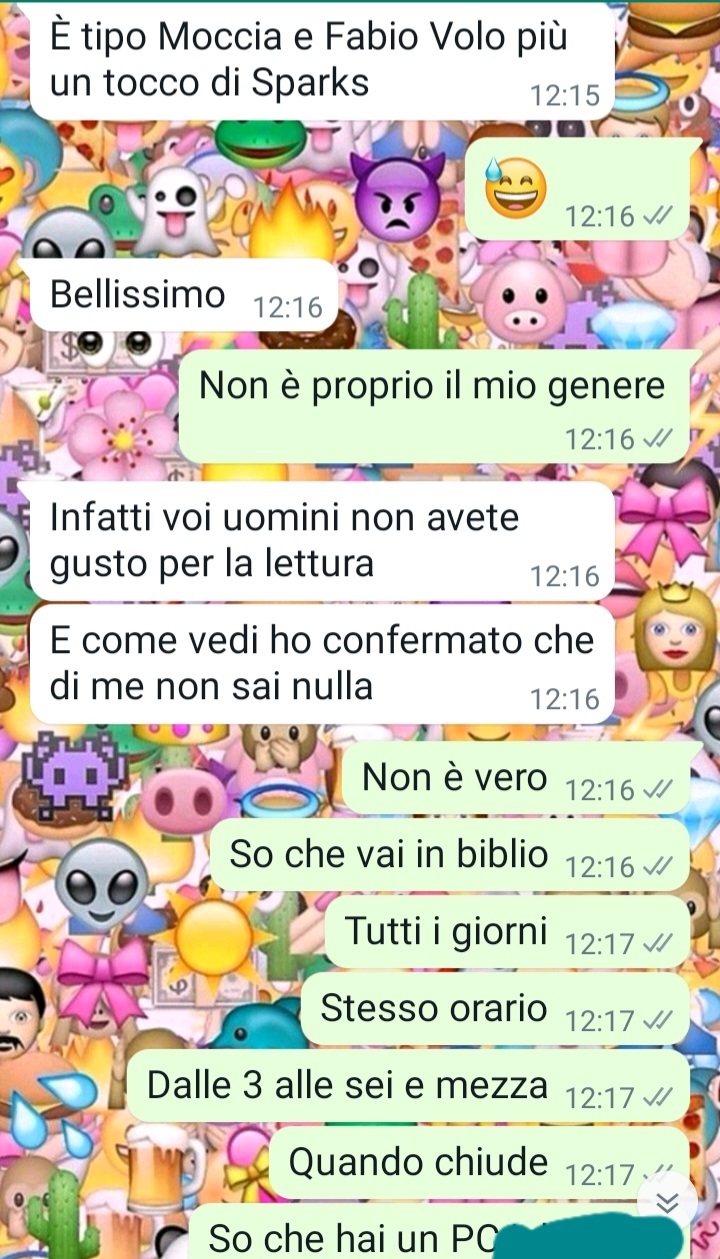Select the 'Quando chiude' message bubble

[479, 1163]
